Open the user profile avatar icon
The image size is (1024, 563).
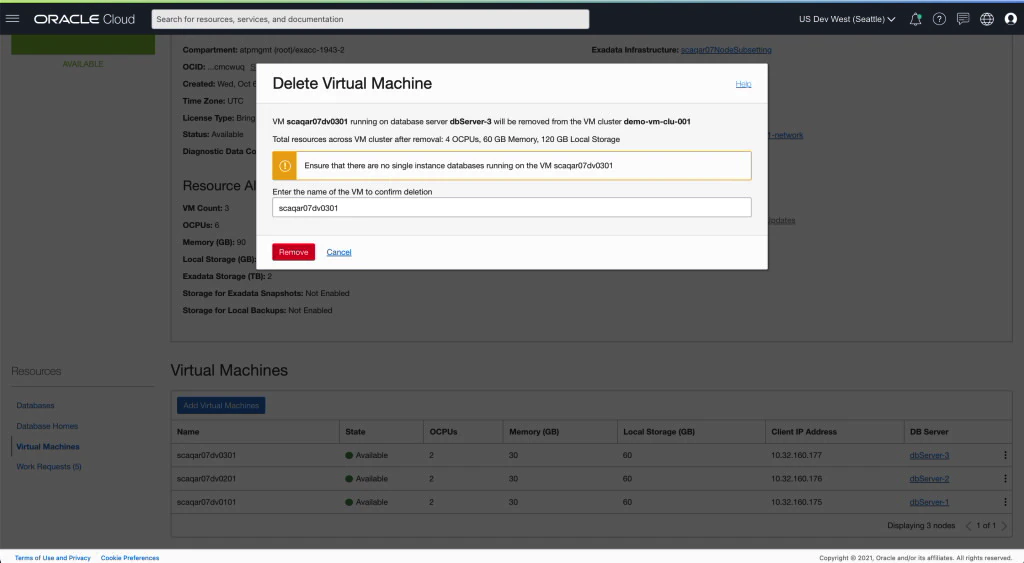coord(1010,19)
